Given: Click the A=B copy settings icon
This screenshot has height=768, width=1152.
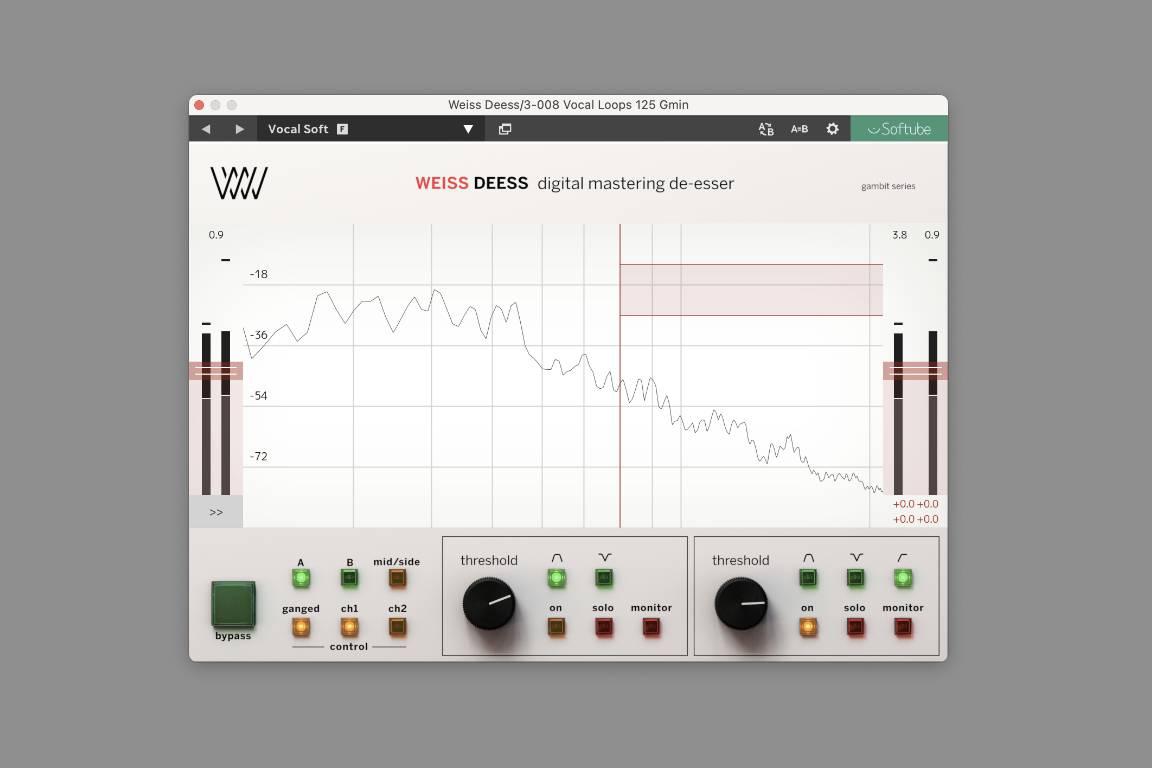Looking at the screenshot, I should [799, 129].
